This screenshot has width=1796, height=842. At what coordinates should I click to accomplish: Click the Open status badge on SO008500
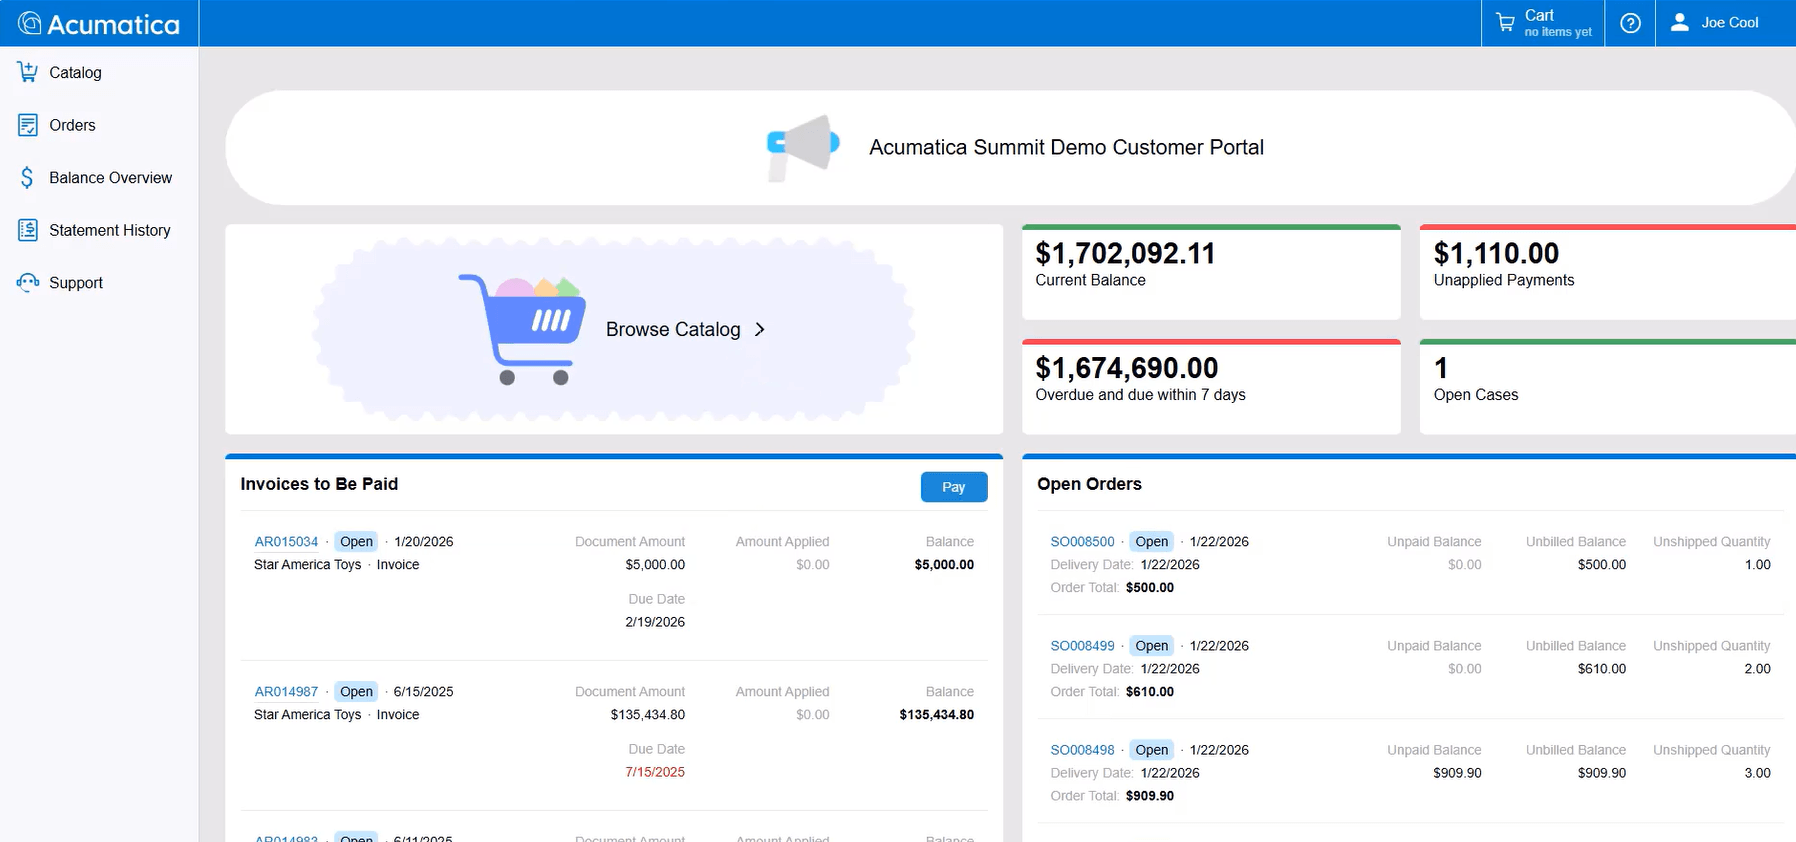1152,541
